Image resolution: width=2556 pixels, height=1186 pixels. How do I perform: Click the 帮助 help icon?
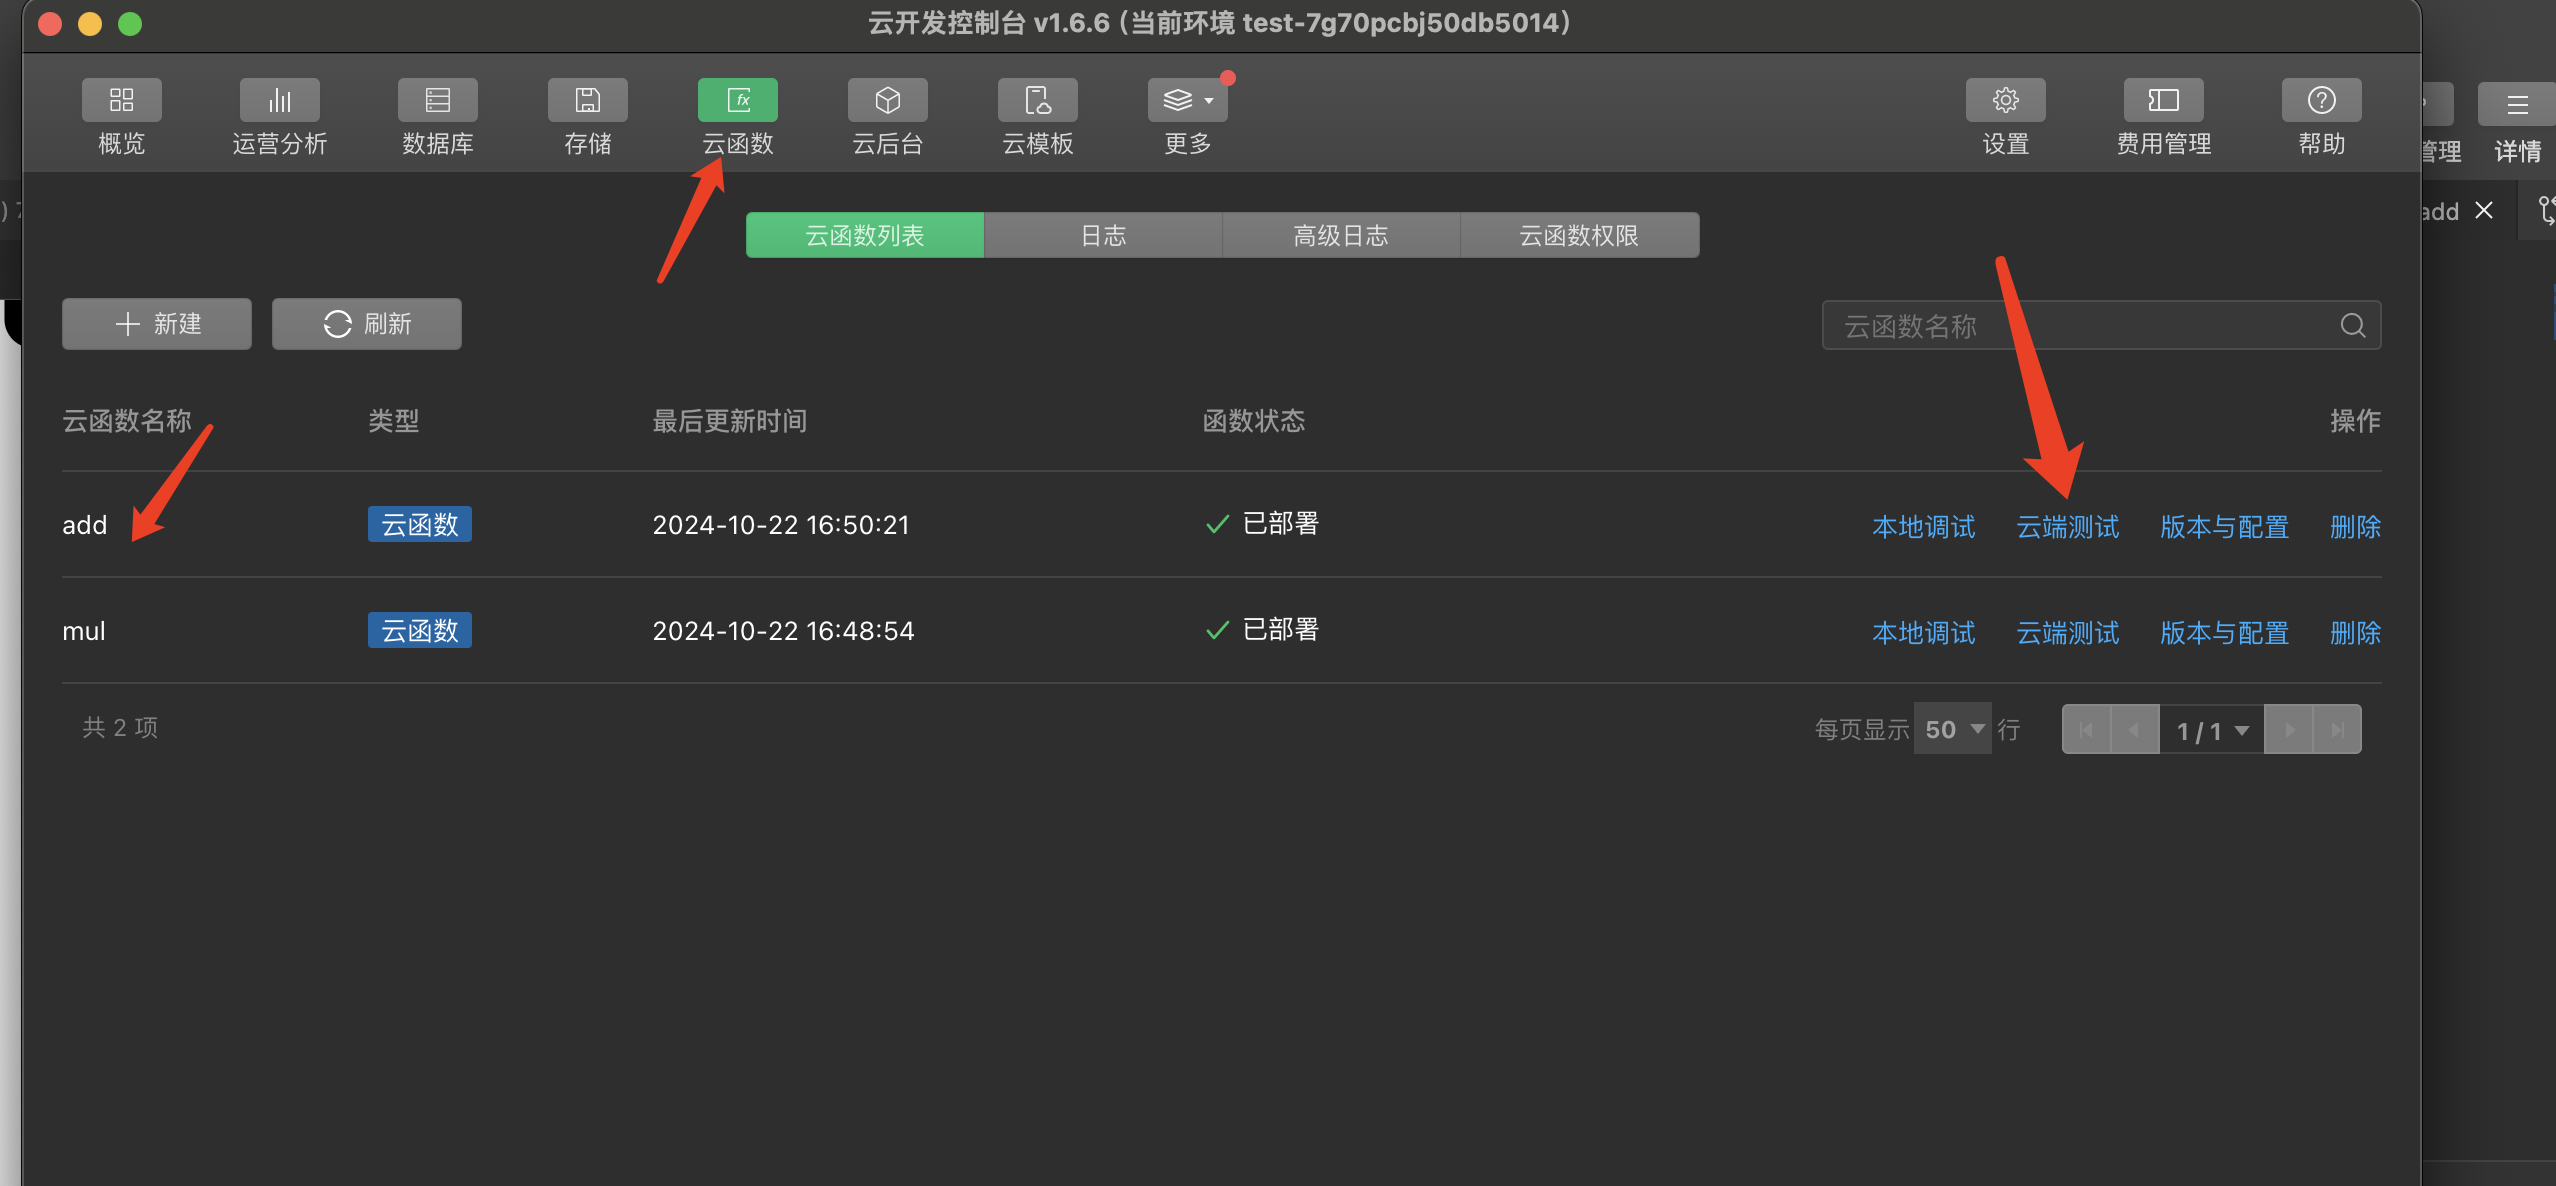[2321, 101]
